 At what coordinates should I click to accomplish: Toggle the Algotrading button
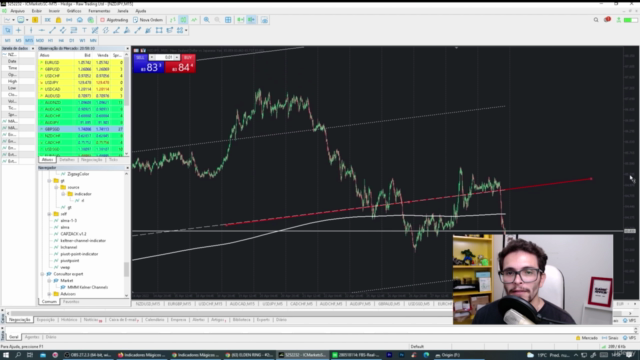[114, 20]
